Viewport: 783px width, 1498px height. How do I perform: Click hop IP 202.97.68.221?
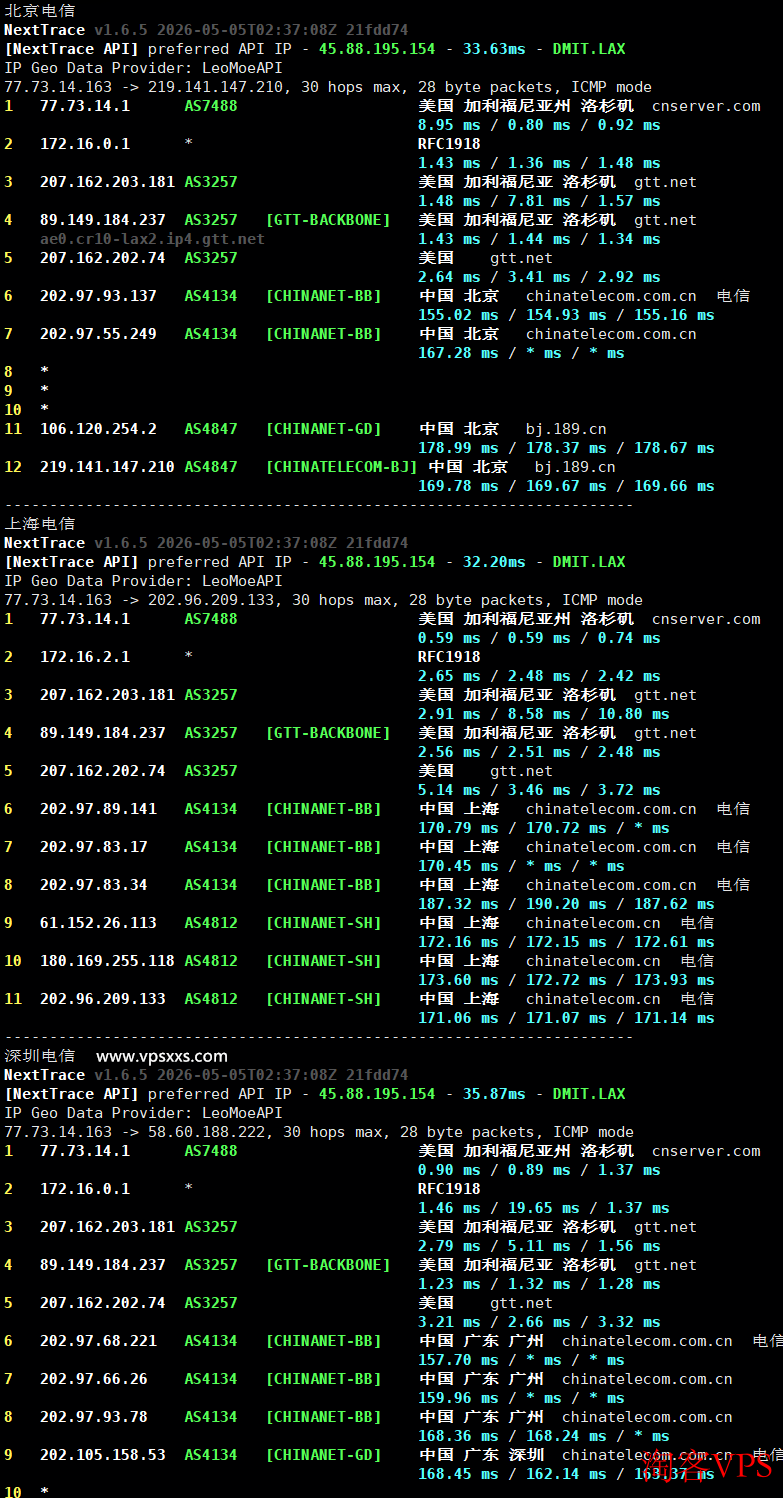pos(98,1340)
